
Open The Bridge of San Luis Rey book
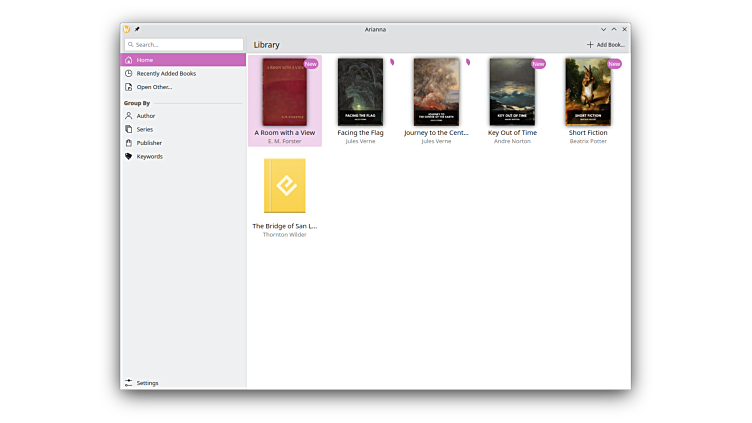[x=285, y=186]
